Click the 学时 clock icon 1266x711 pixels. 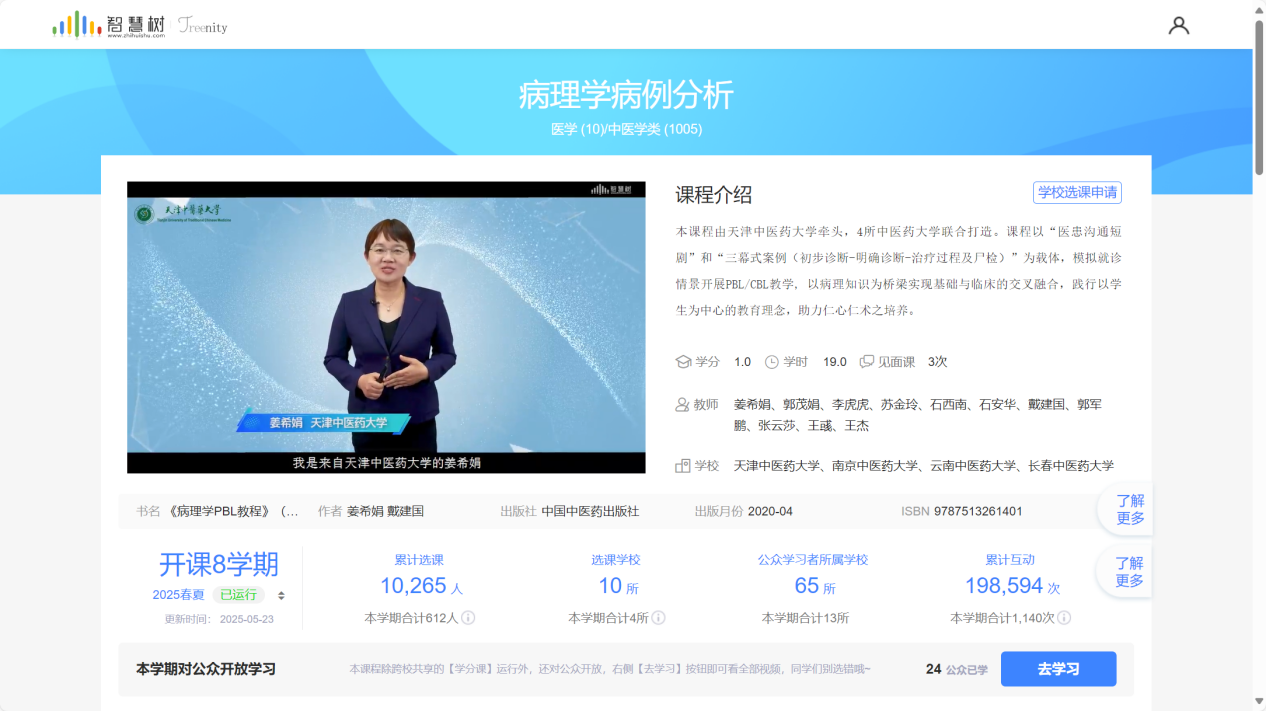point(772,362)
